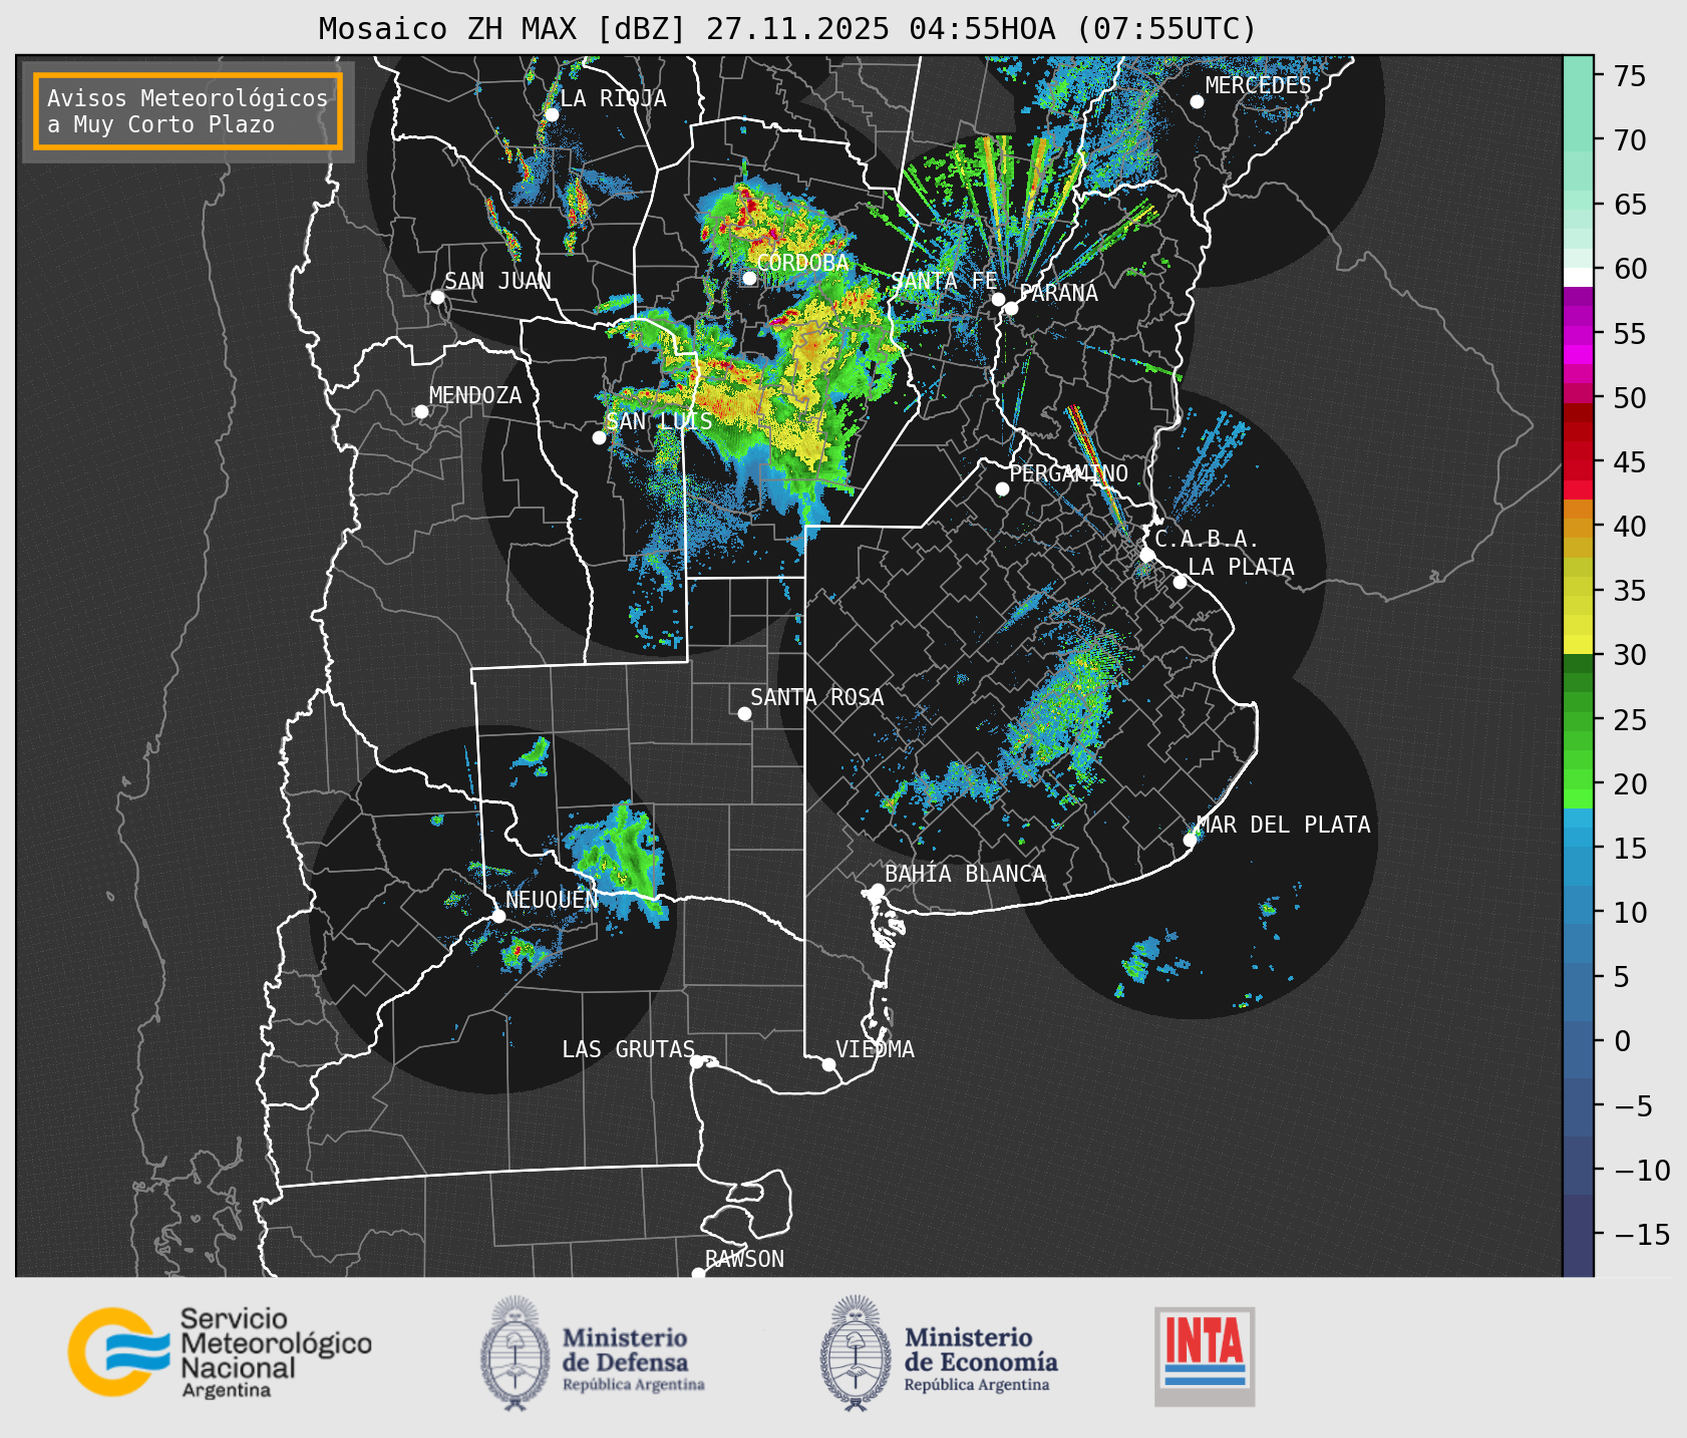Screen dimensions: 1687x1438
Task: Click the Mar del Plata marker dot
Action: (x=1190, y=840)
